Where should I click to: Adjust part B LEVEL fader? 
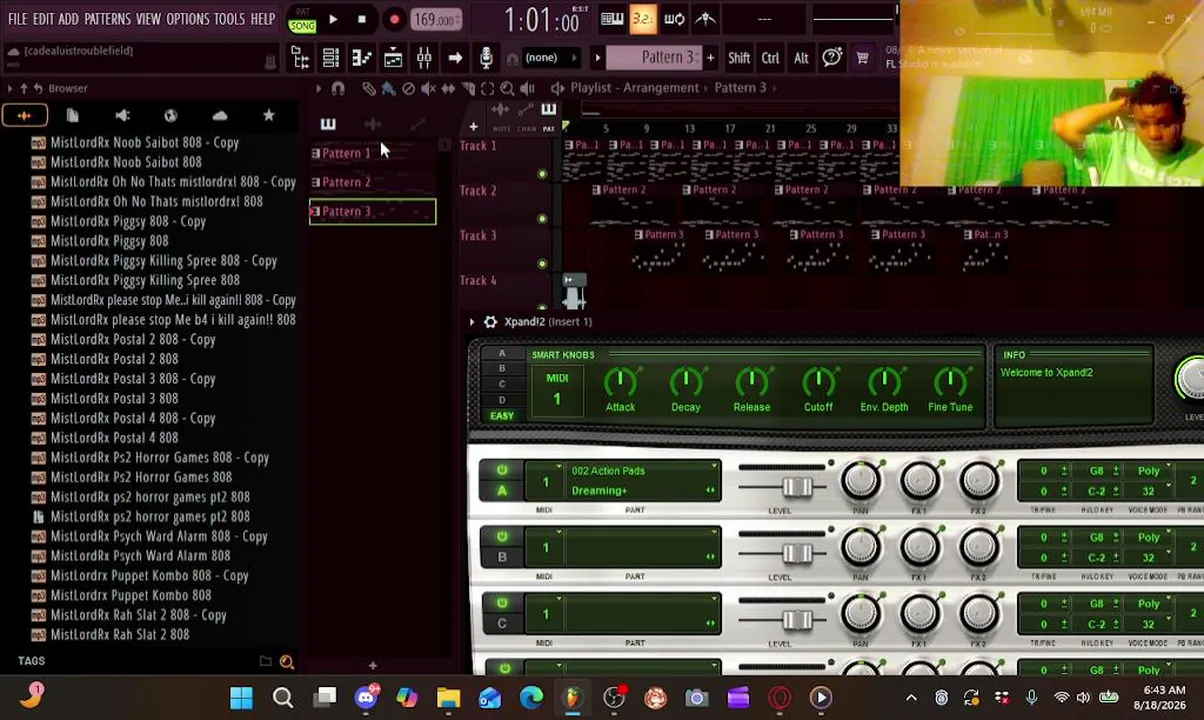point(797,554)
